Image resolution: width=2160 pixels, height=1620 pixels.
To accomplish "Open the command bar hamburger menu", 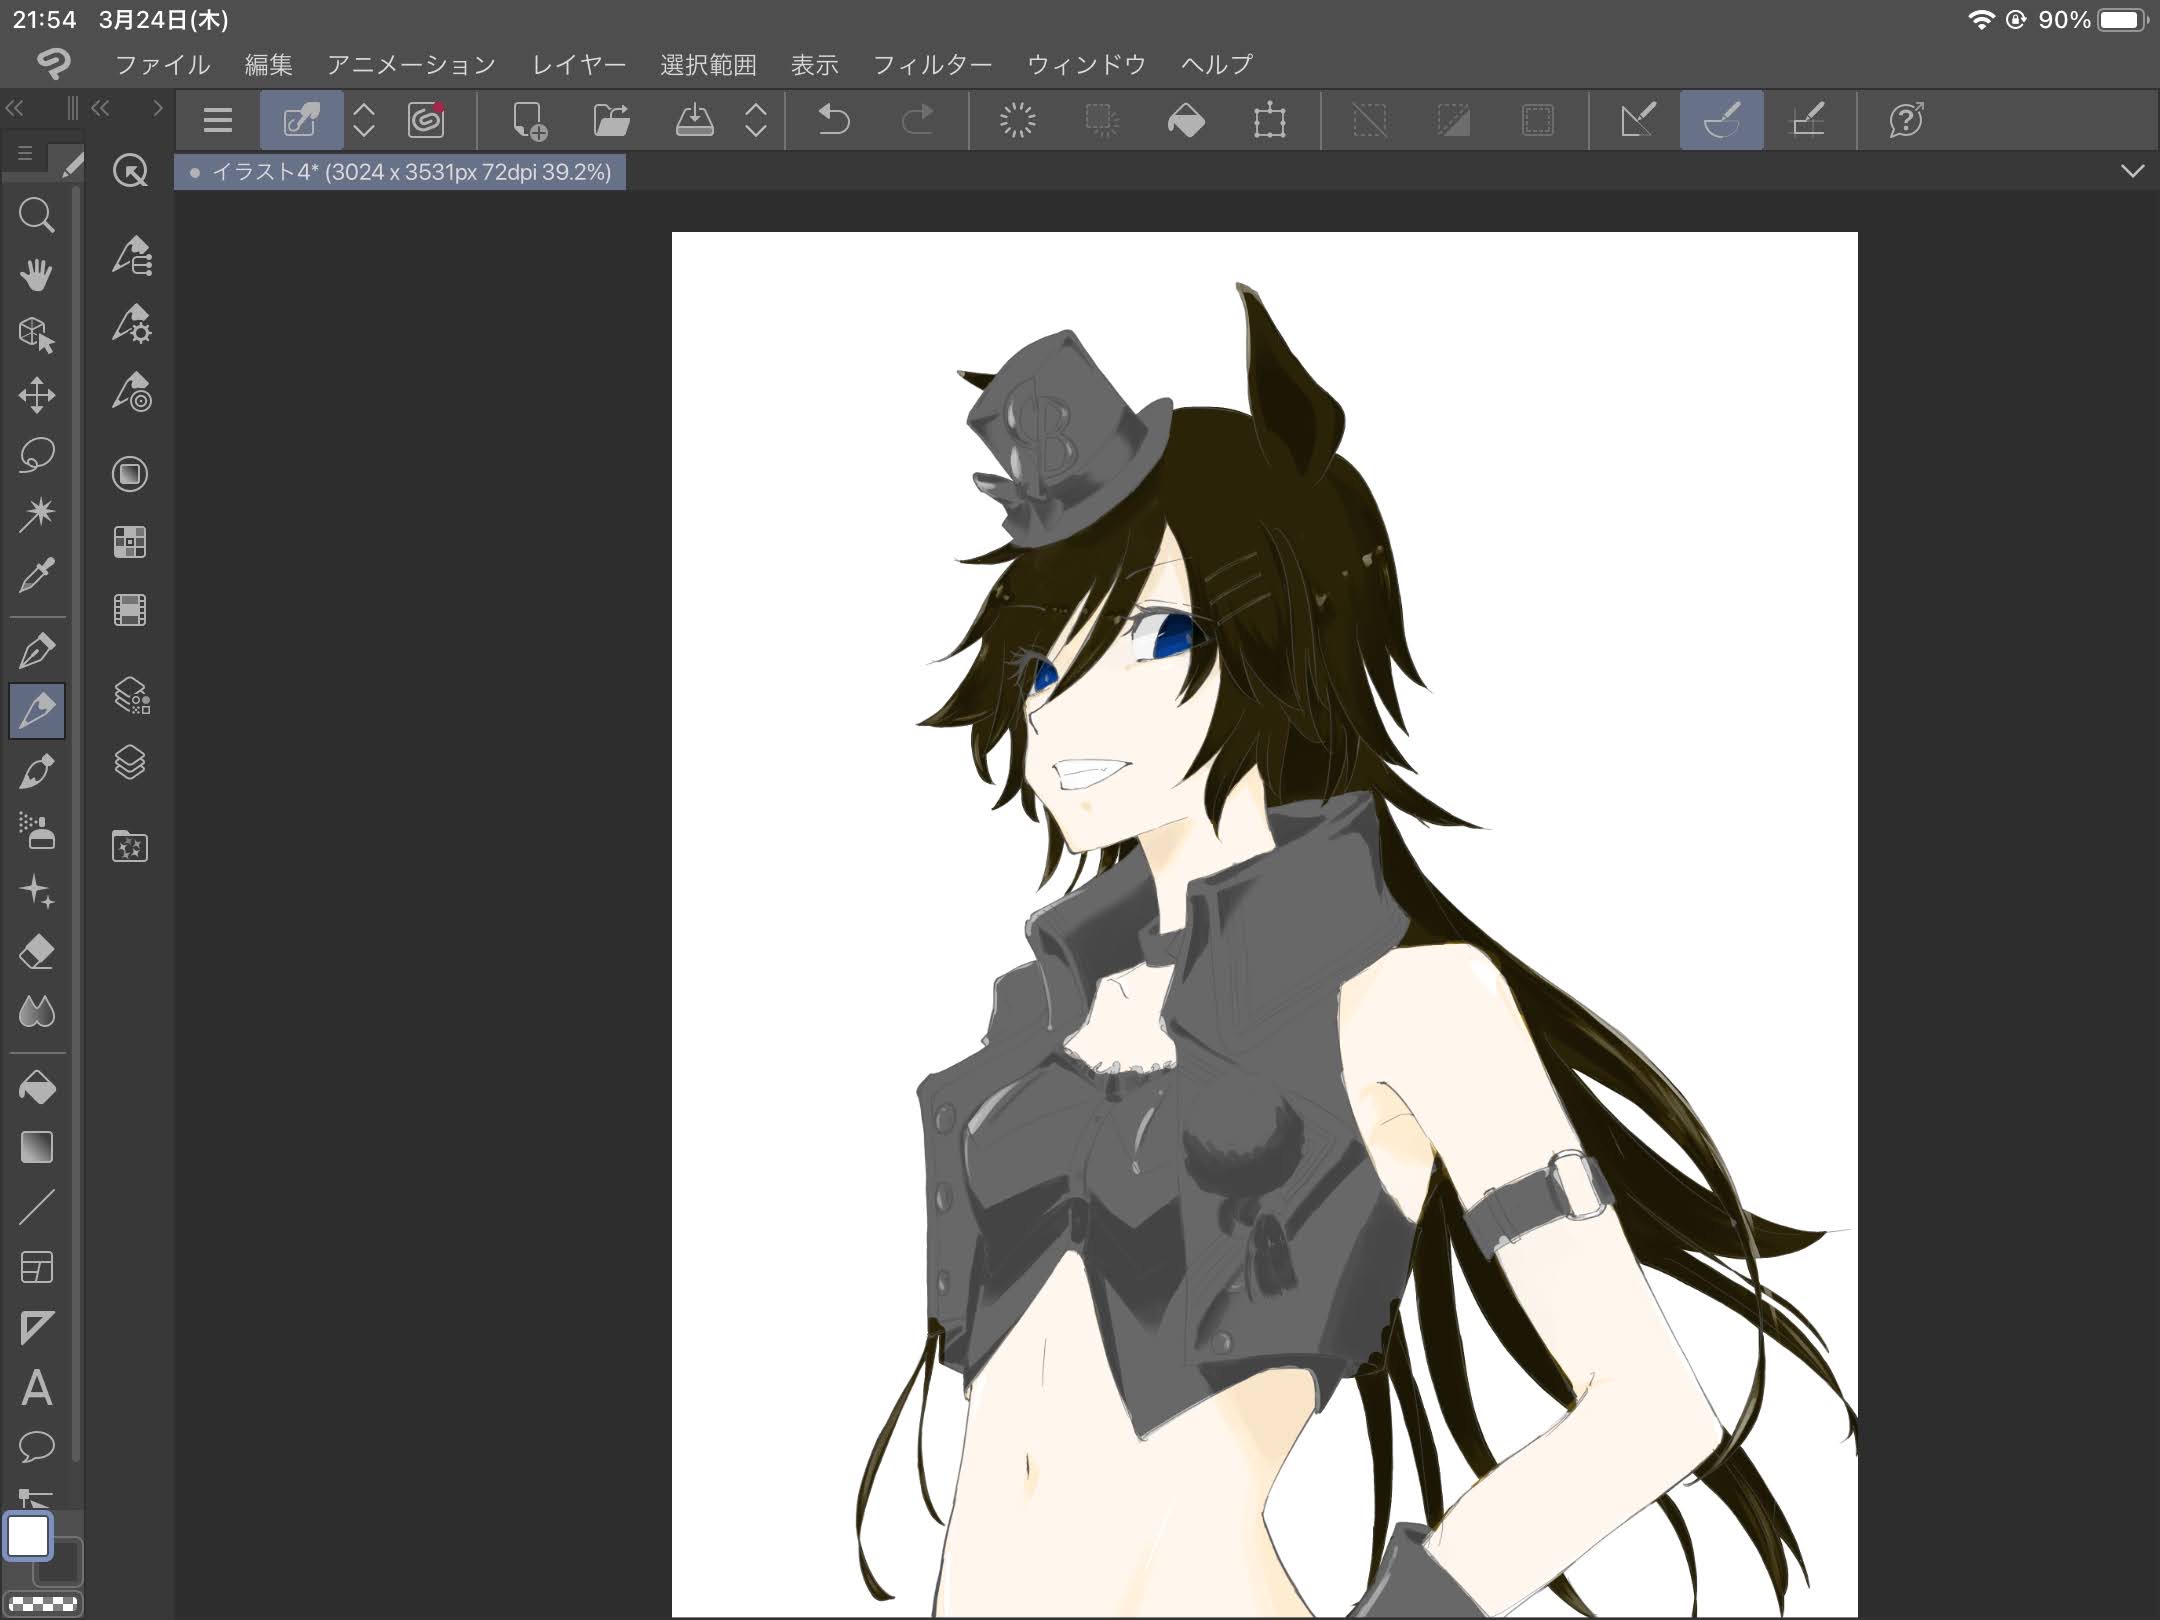I will (218, 121).
